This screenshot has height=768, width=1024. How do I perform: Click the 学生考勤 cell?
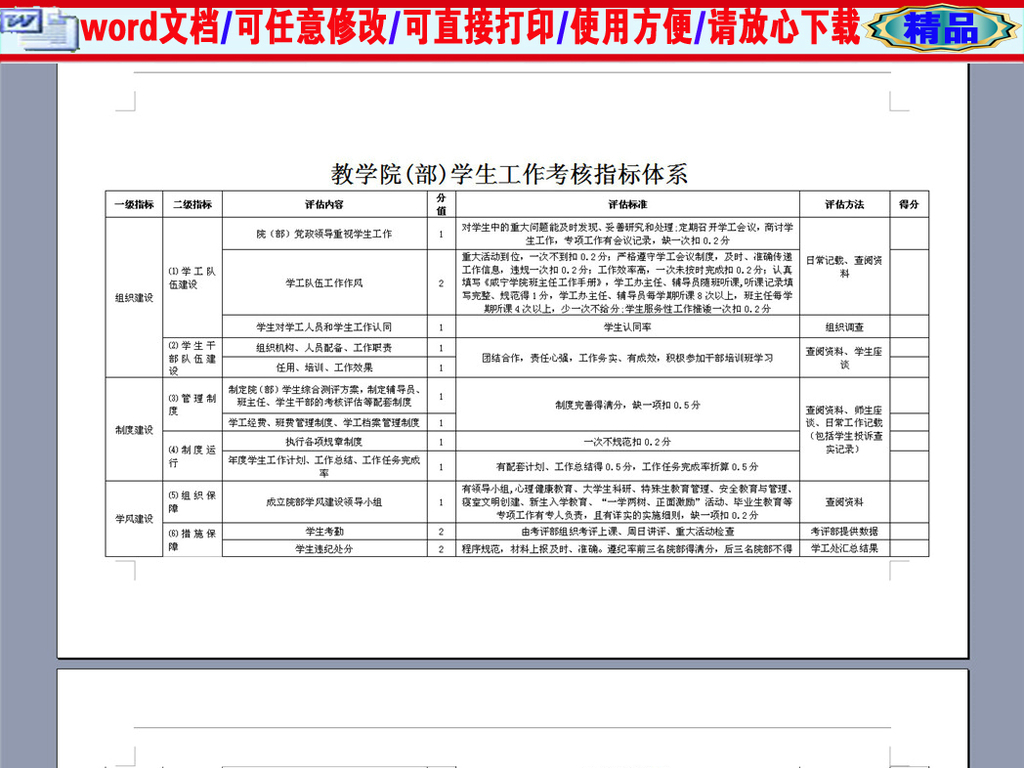325,531
